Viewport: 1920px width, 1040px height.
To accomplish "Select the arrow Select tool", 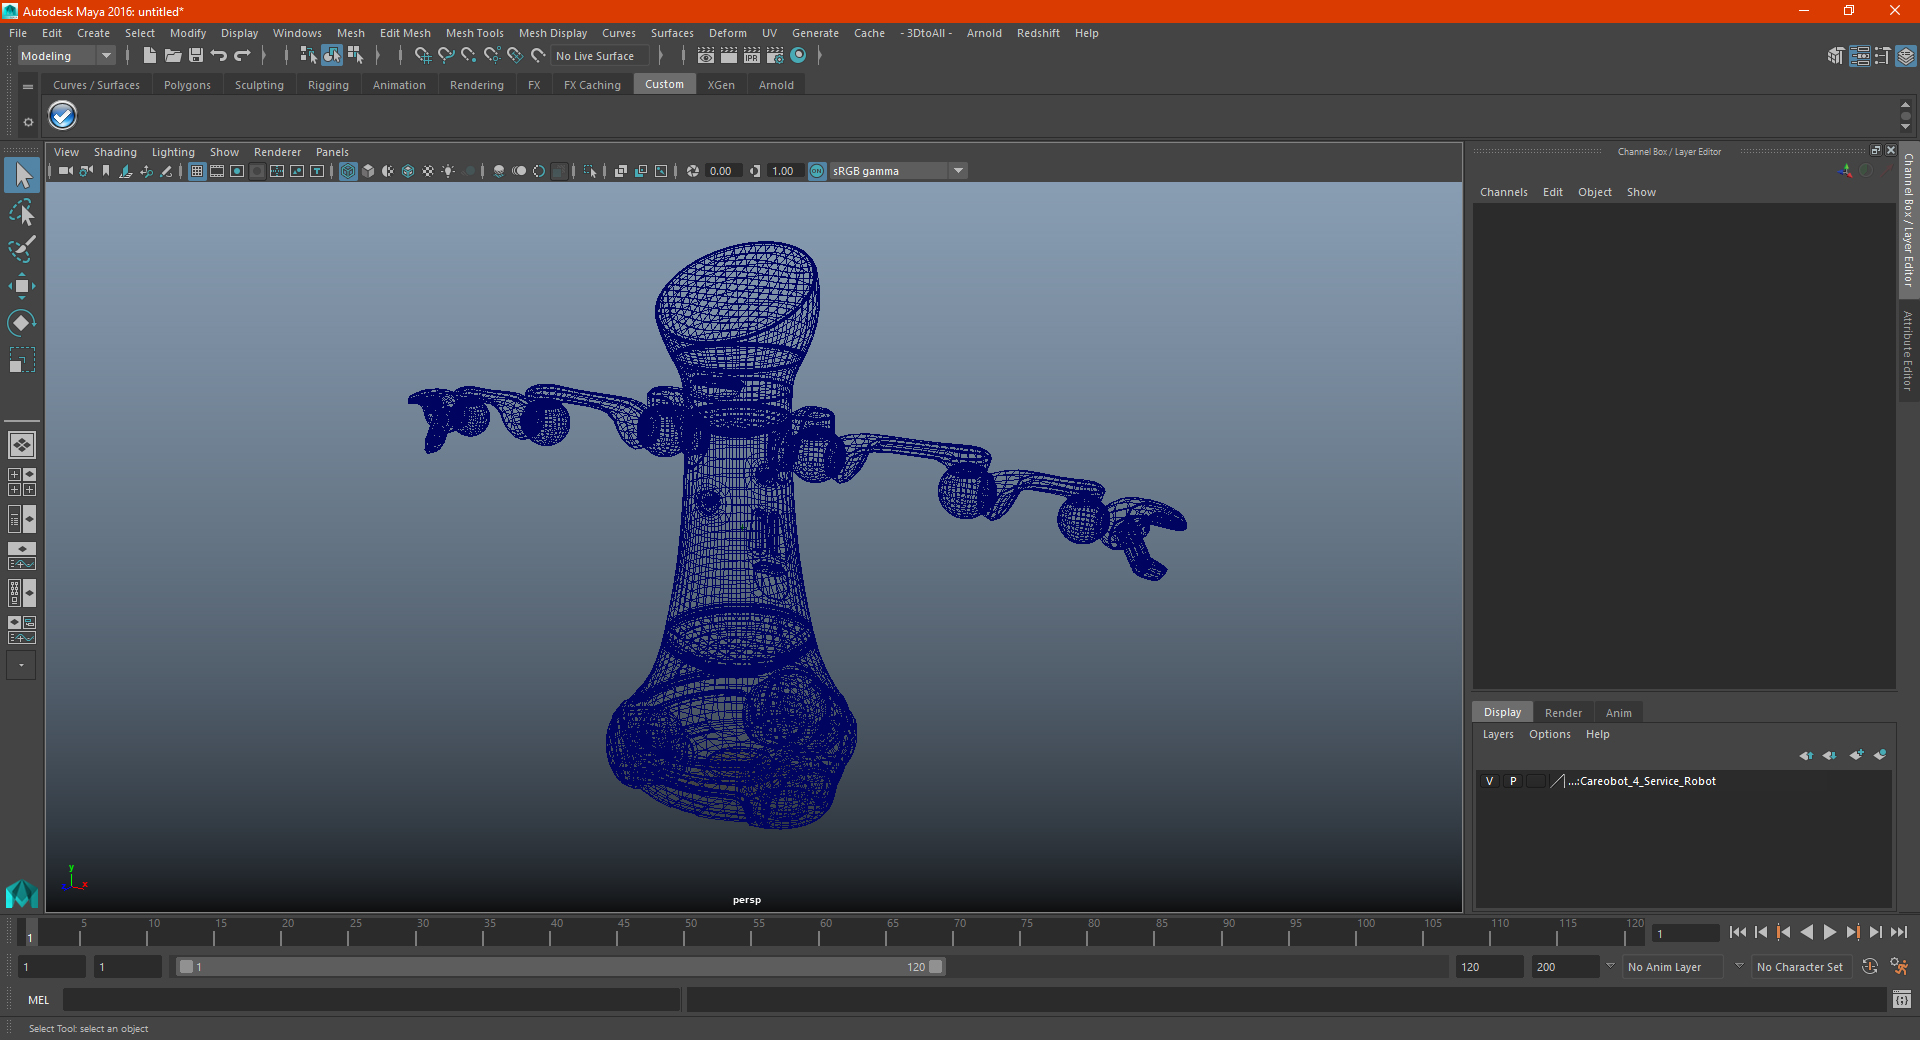I will (x=22, y=175).
